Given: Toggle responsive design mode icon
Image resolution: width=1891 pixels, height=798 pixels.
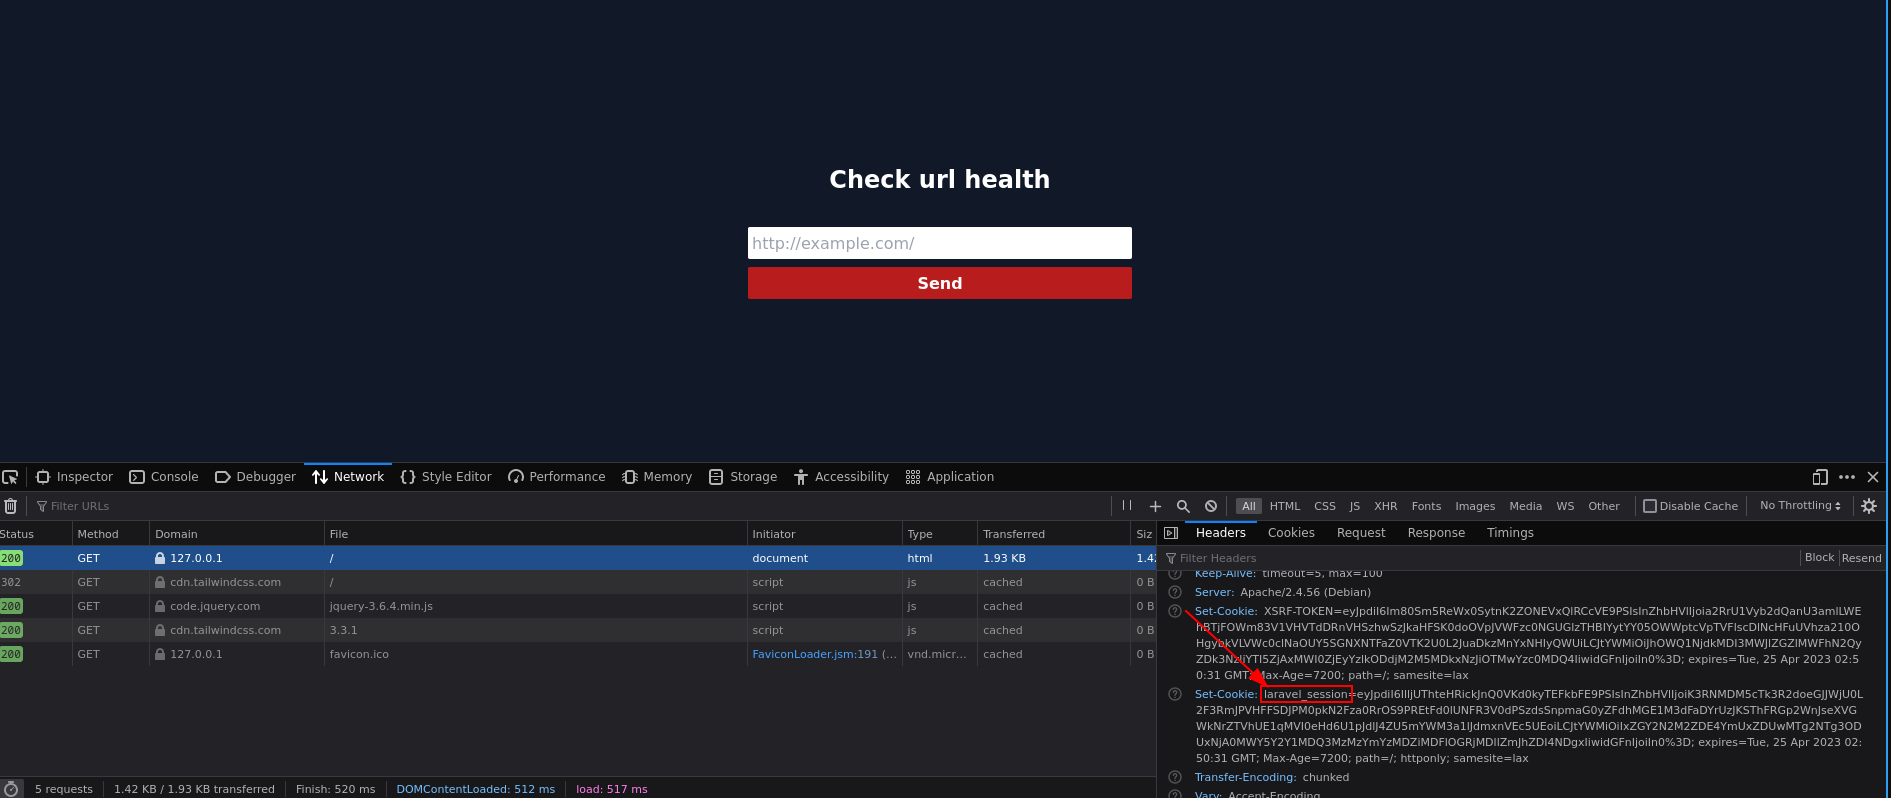Looking at the screenshot, I should (1820, 477).
